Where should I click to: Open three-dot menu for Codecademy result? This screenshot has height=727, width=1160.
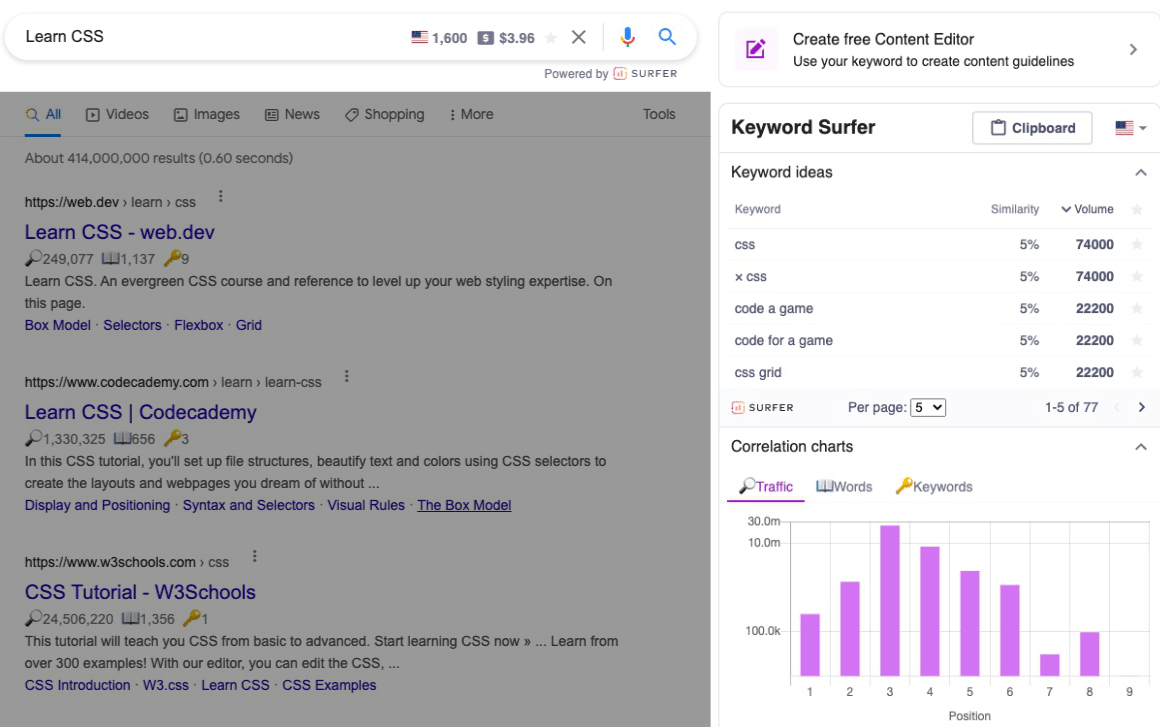pyautogui.click(x=347, y=377)
